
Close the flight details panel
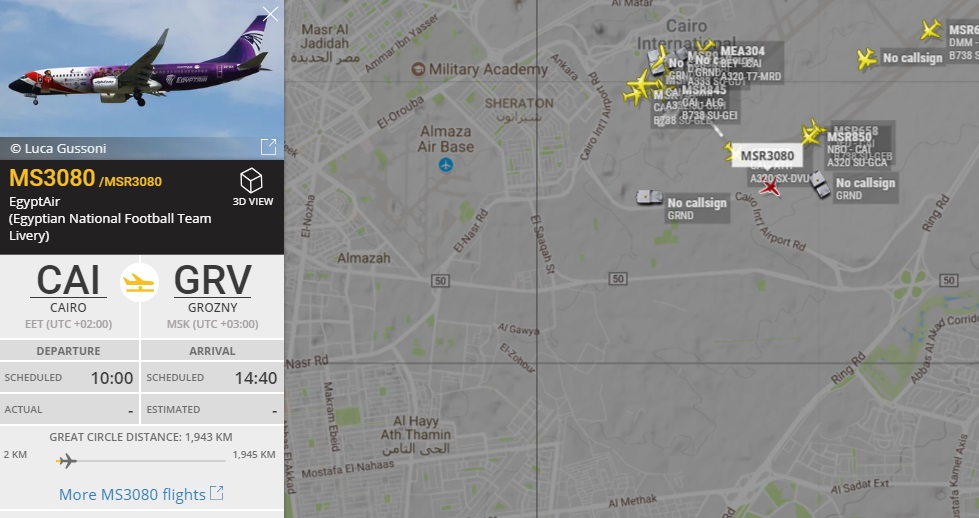click(270, 14)
